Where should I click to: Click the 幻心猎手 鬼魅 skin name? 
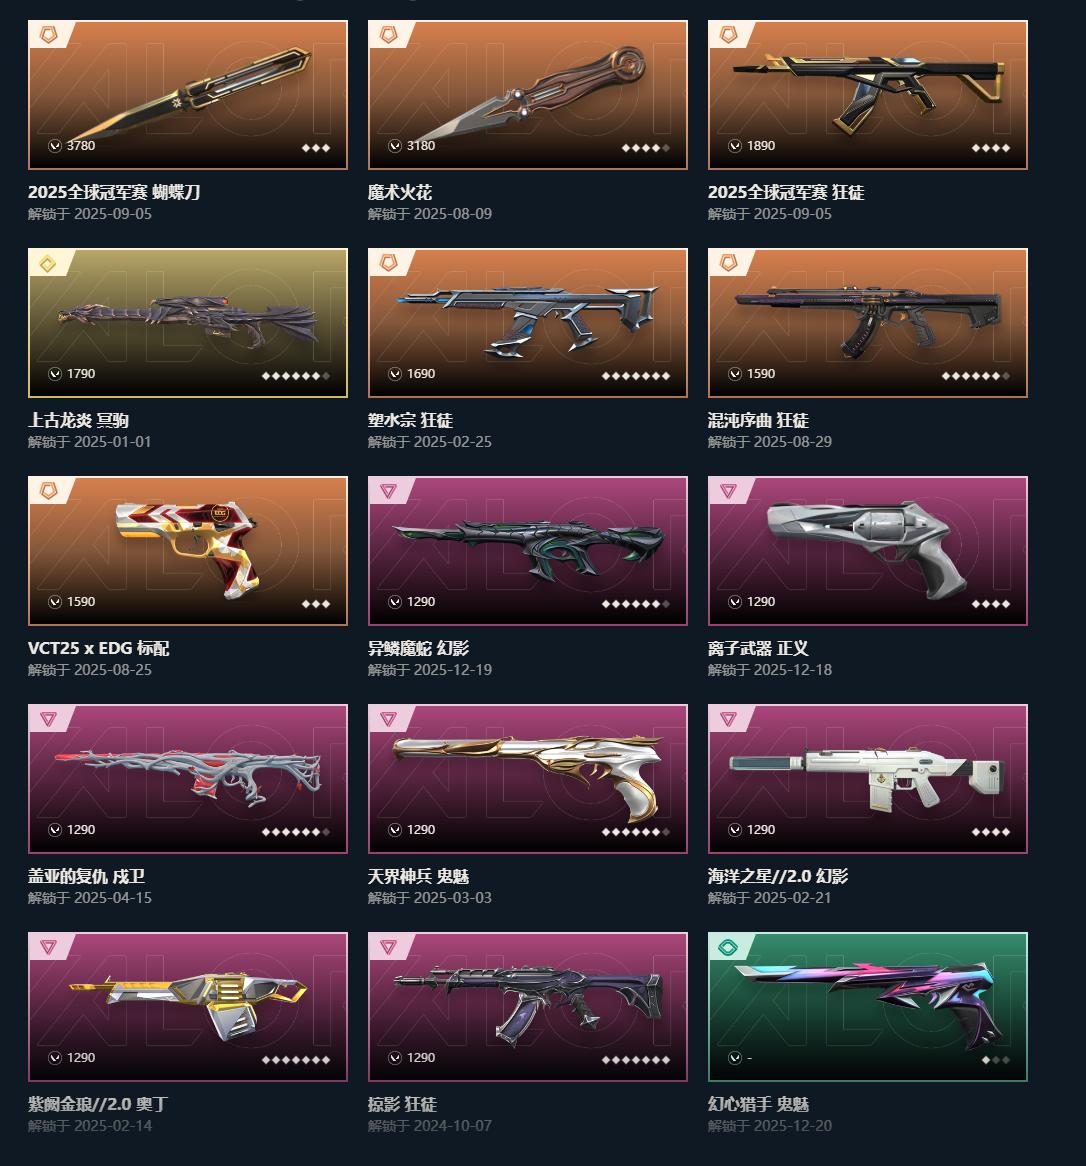click(x=758, y=1105)
